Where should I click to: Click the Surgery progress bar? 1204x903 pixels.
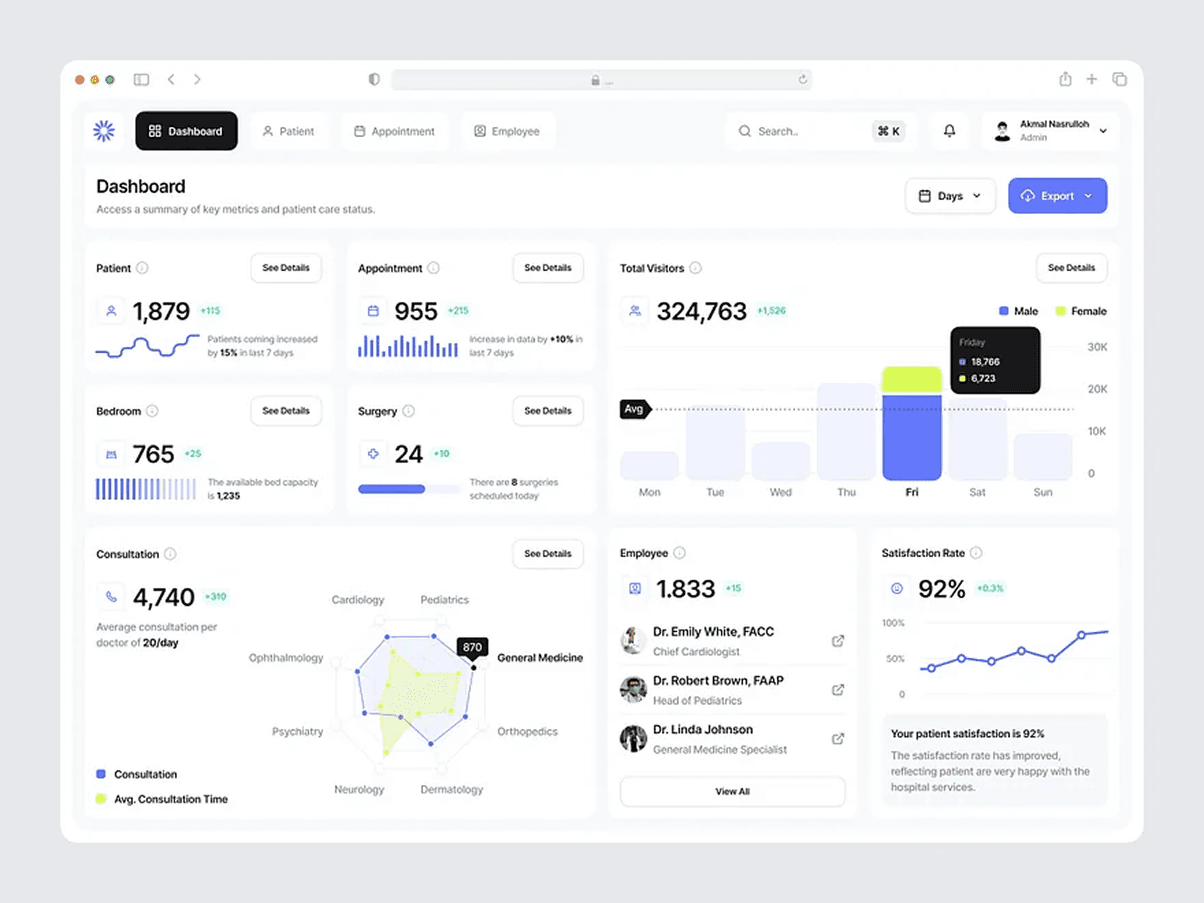point(408,489)
